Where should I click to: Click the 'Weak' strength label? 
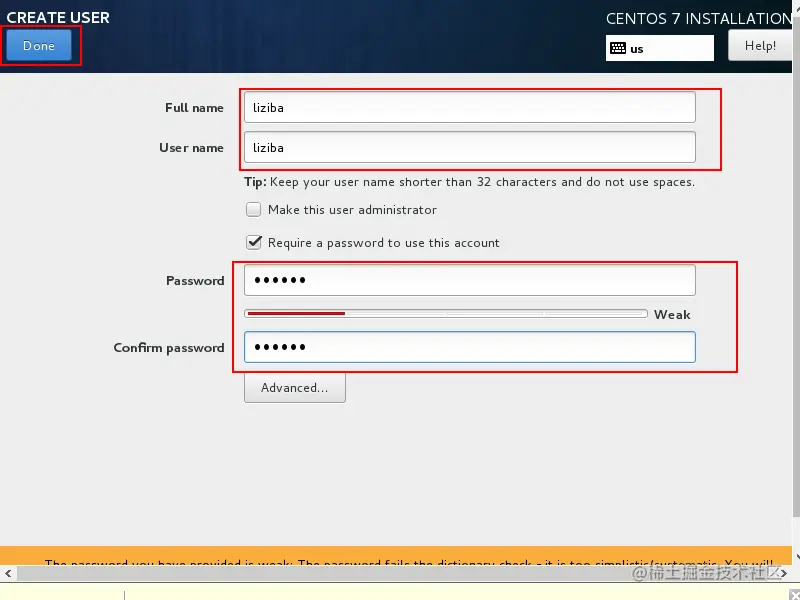click(672, 314)
